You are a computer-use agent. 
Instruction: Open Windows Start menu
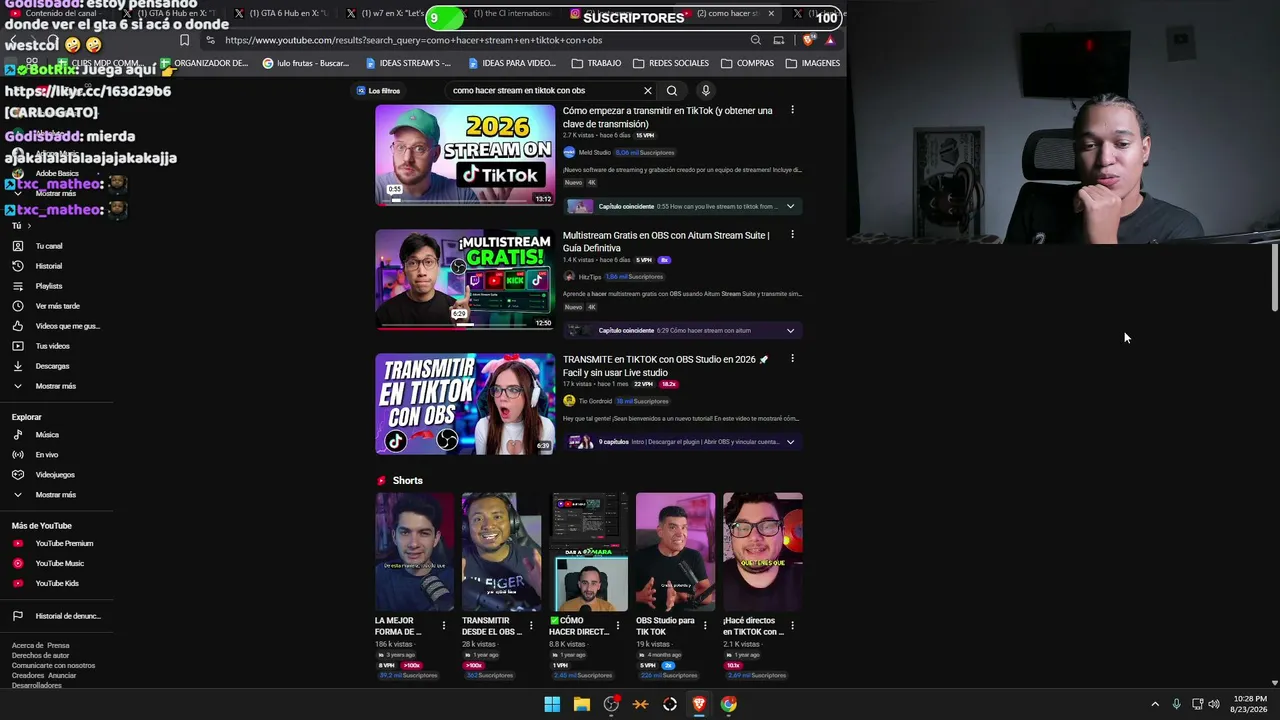coord(552,704)
